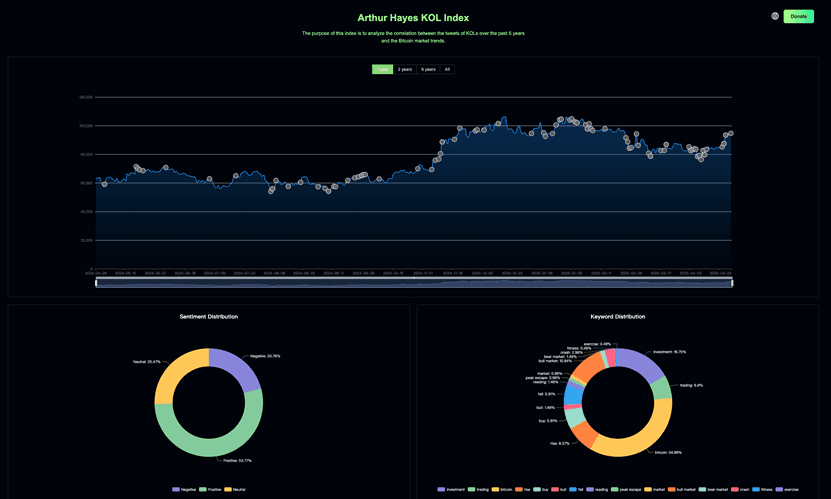Click the chart zoom slider track middle

point(414,283)
